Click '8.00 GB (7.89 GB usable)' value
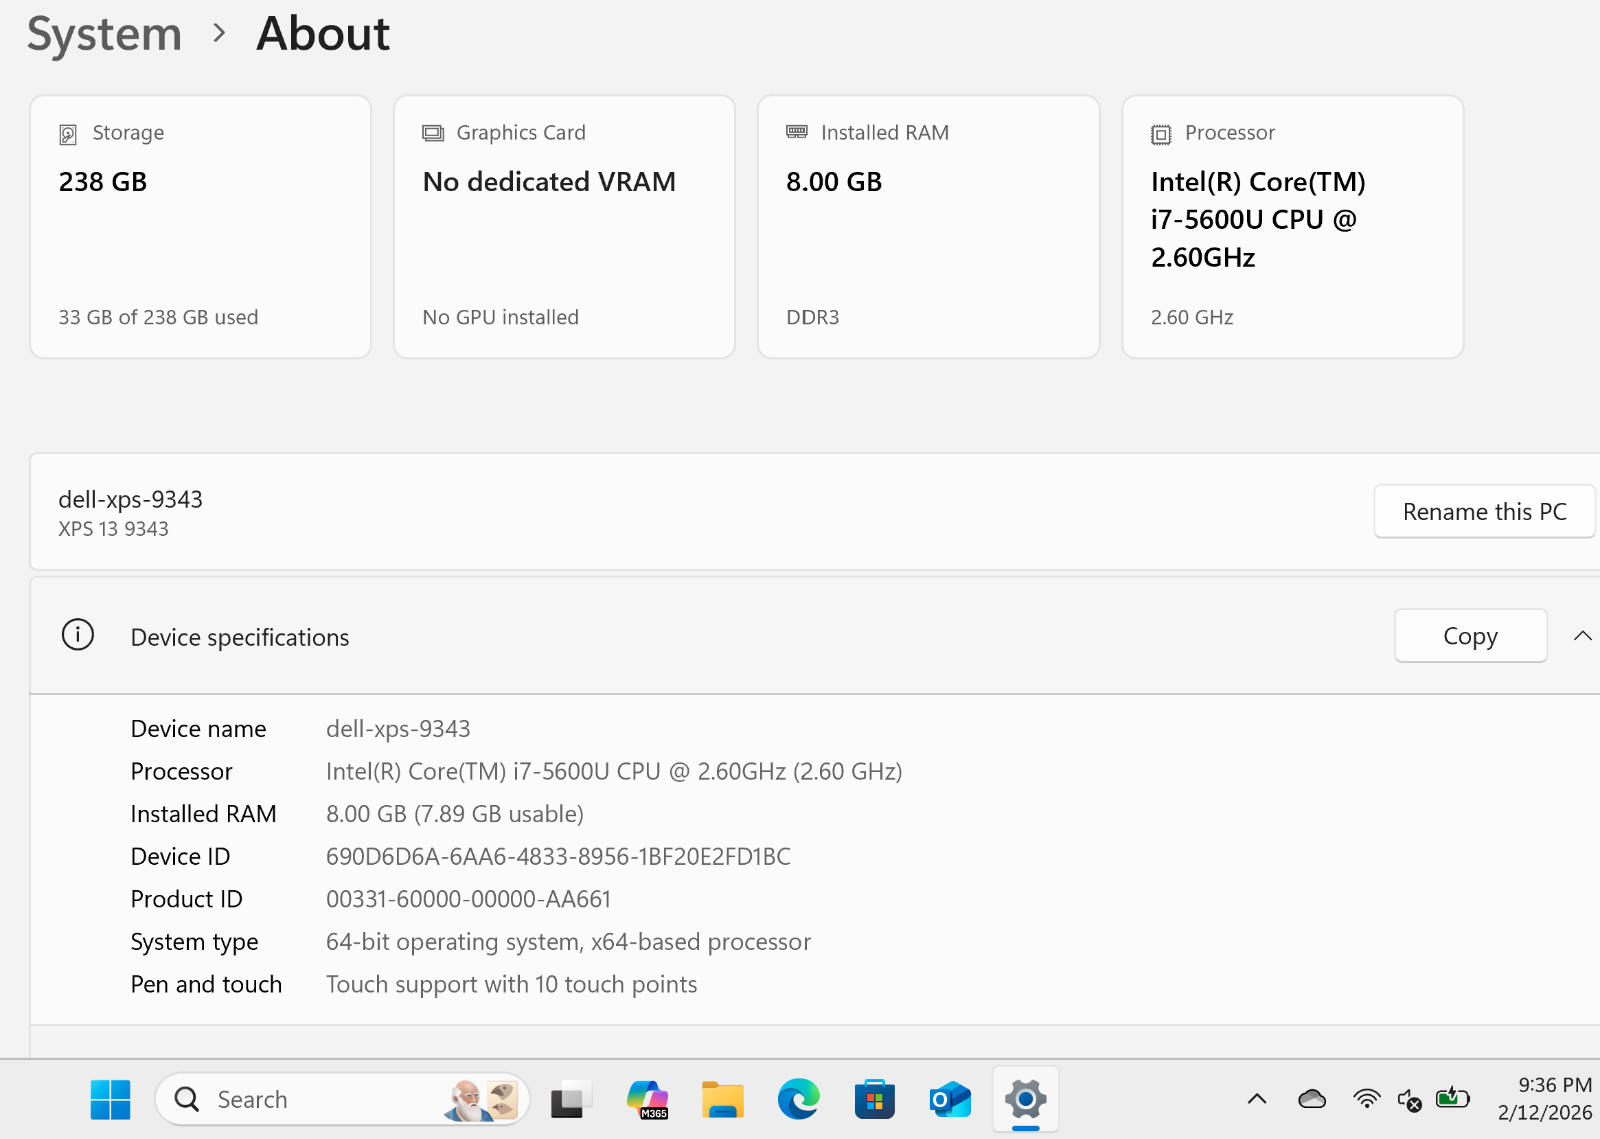This screenshot has width=1600, height=1139. (455, 814)
